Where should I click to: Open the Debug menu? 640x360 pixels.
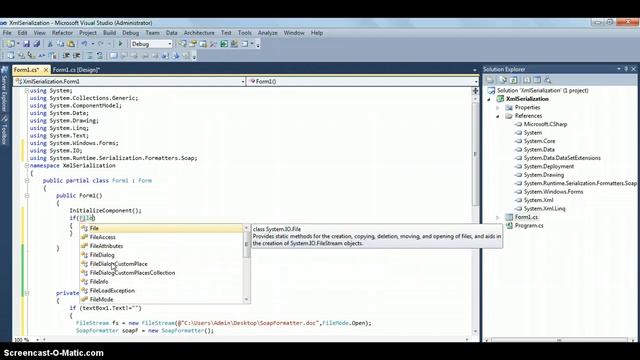[x=131, y=33]
